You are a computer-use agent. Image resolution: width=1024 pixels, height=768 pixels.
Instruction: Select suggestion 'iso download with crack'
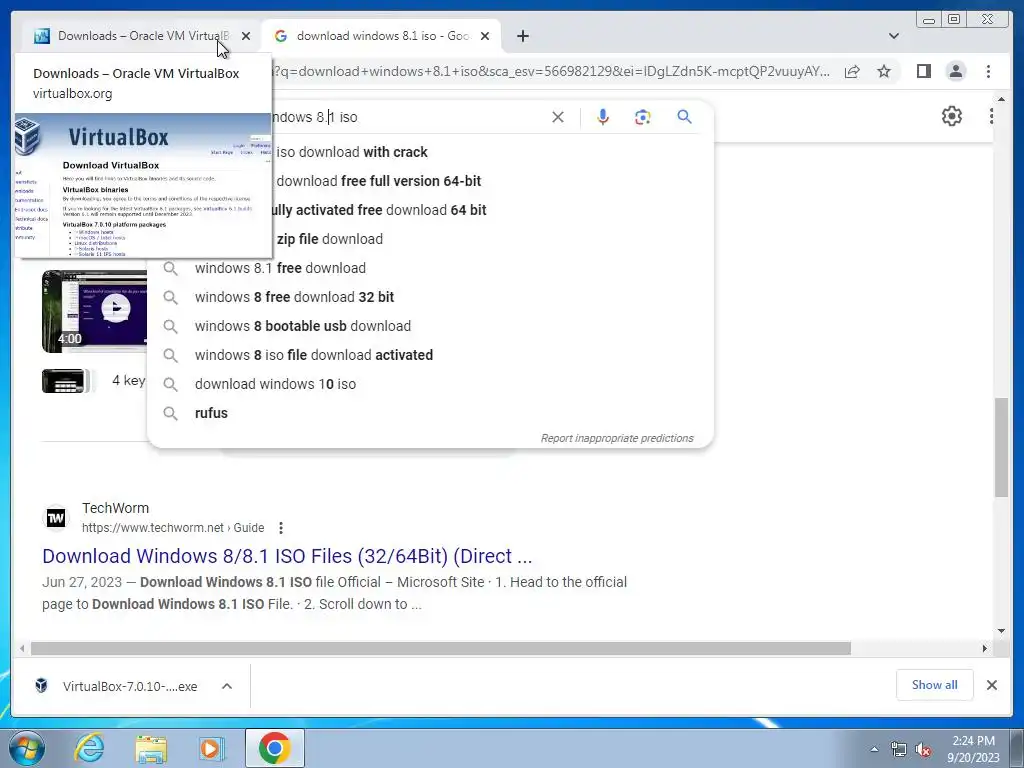coord(428,152)
